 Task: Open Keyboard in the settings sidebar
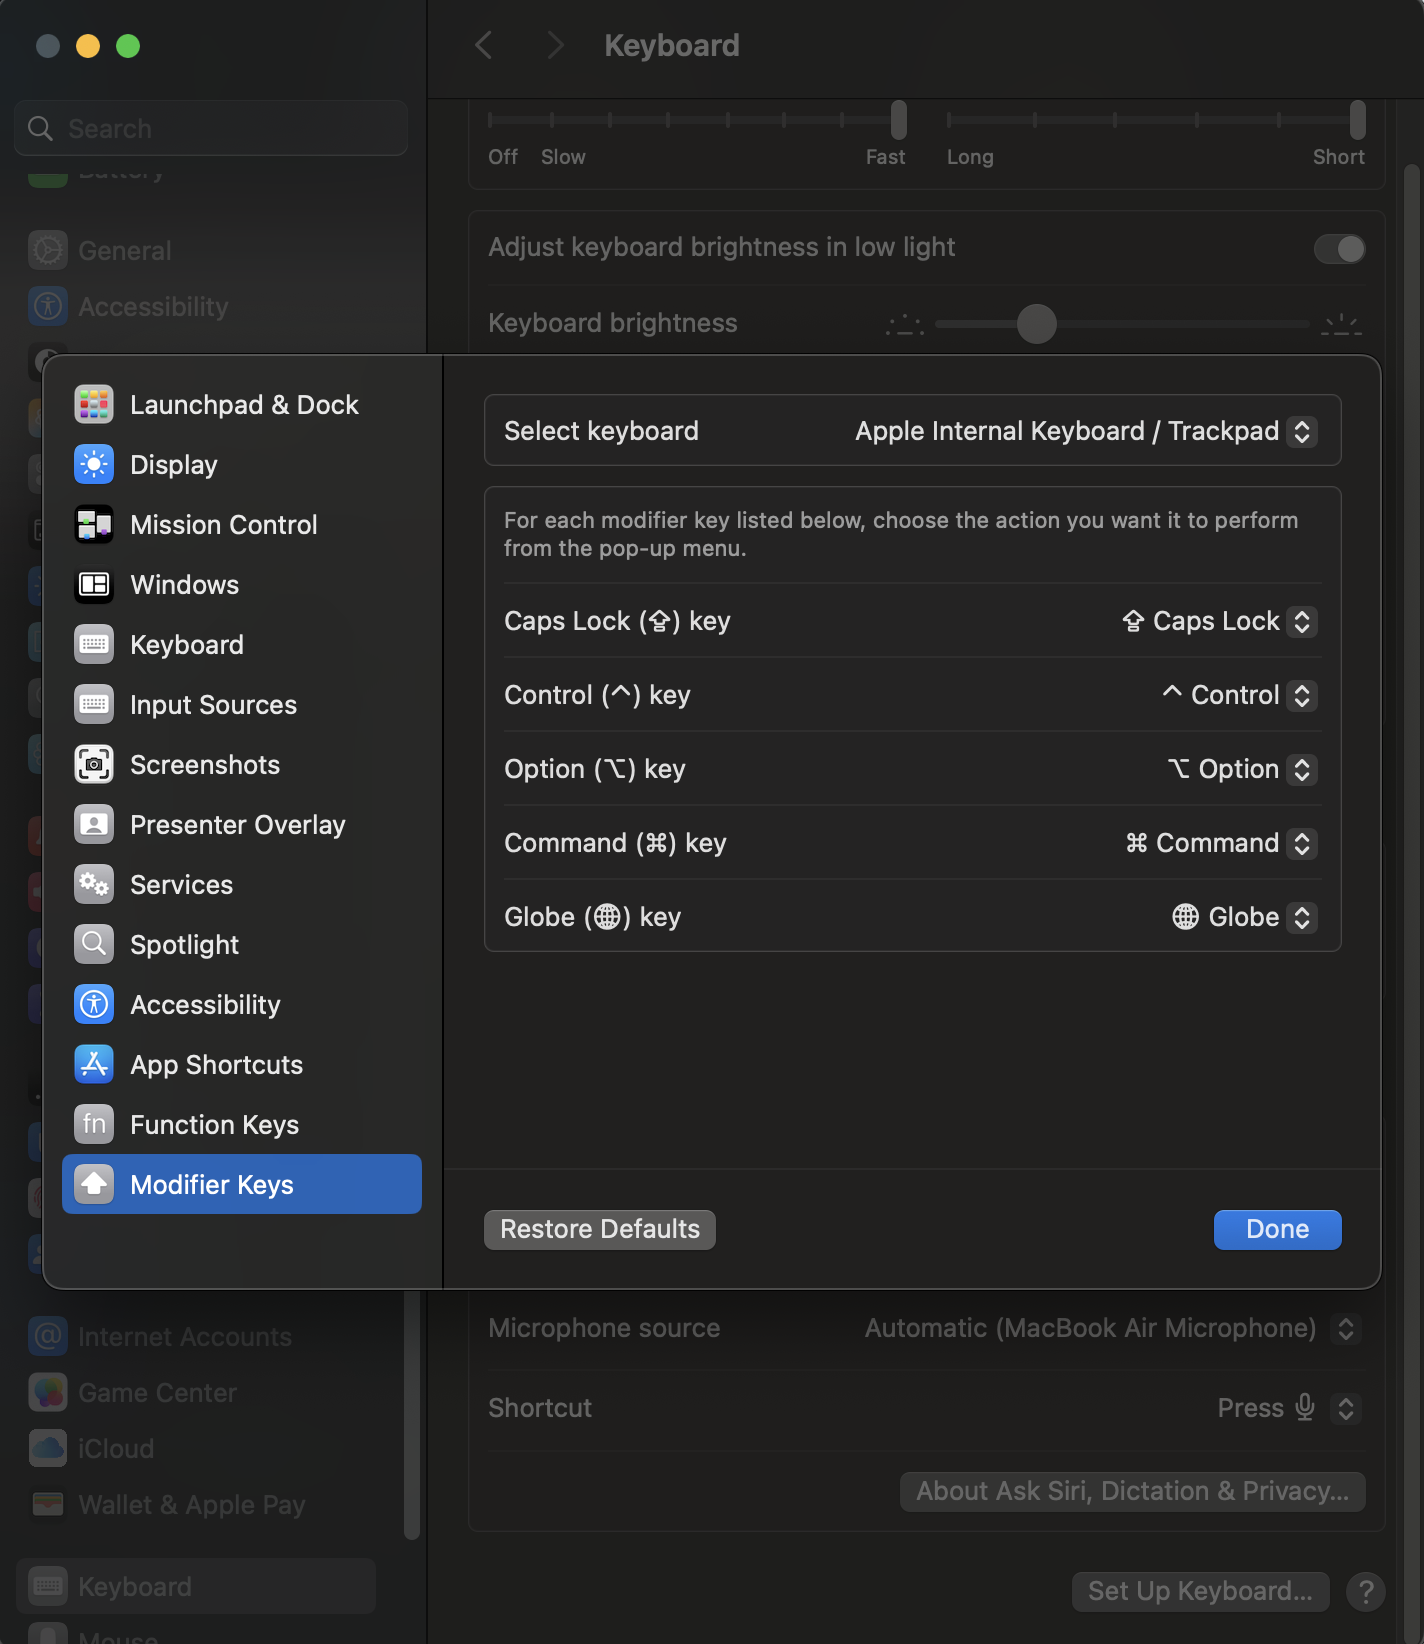pyautogui.click(x=196, y=1586)
